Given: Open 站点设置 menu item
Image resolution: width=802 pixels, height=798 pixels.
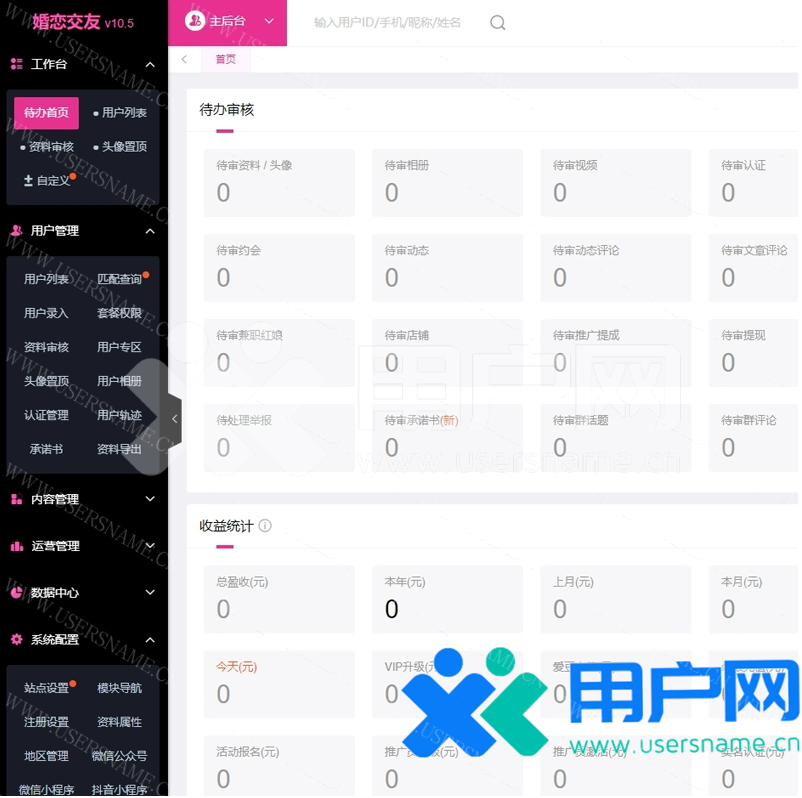Looking at the screenshot, I should tap(47, 688).
